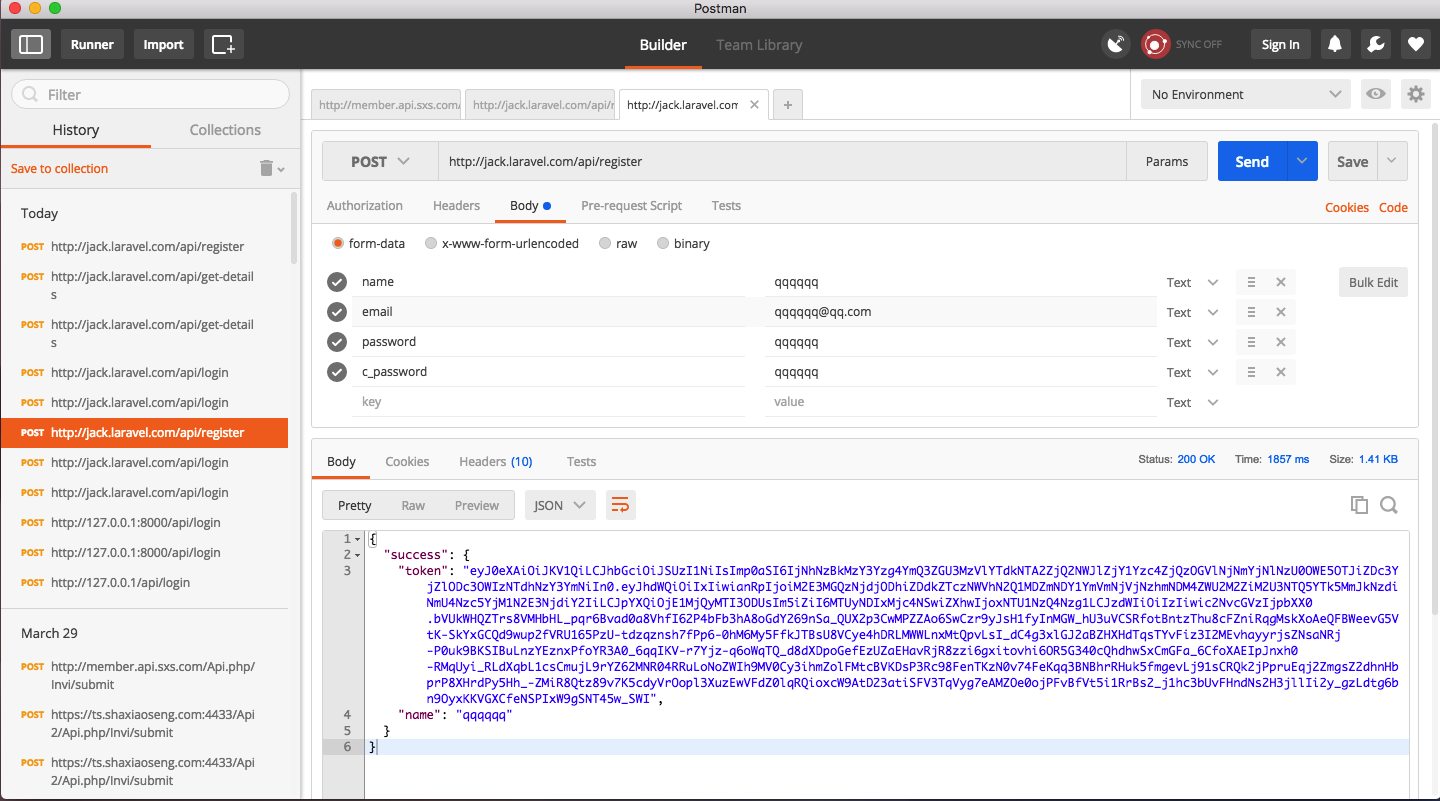Uncheck the password parameter checkbox
This screenshot has height=801, width=1440.
[x=337, y=342]
